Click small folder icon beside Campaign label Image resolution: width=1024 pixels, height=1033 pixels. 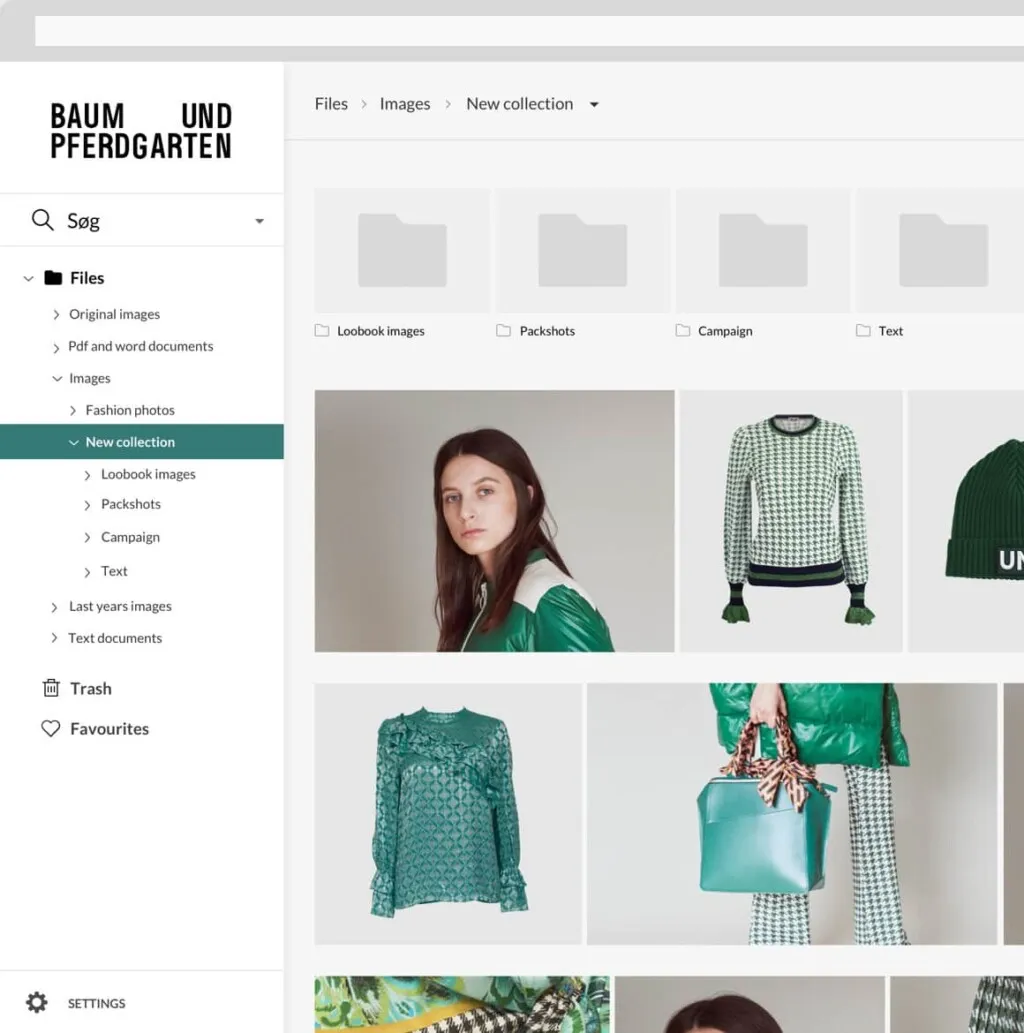click(683, 331)
